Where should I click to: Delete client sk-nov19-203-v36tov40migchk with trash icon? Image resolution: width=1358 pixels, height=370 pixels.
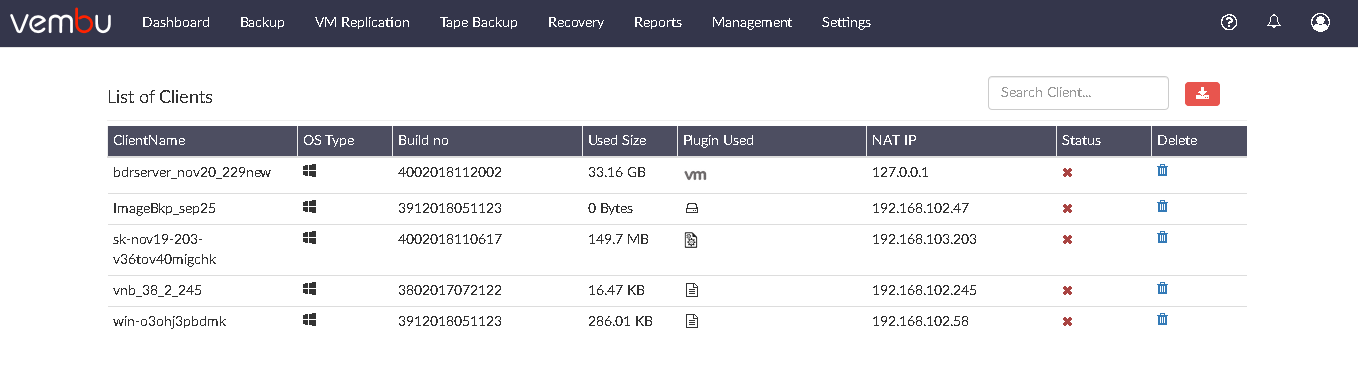coord(1162,238)
